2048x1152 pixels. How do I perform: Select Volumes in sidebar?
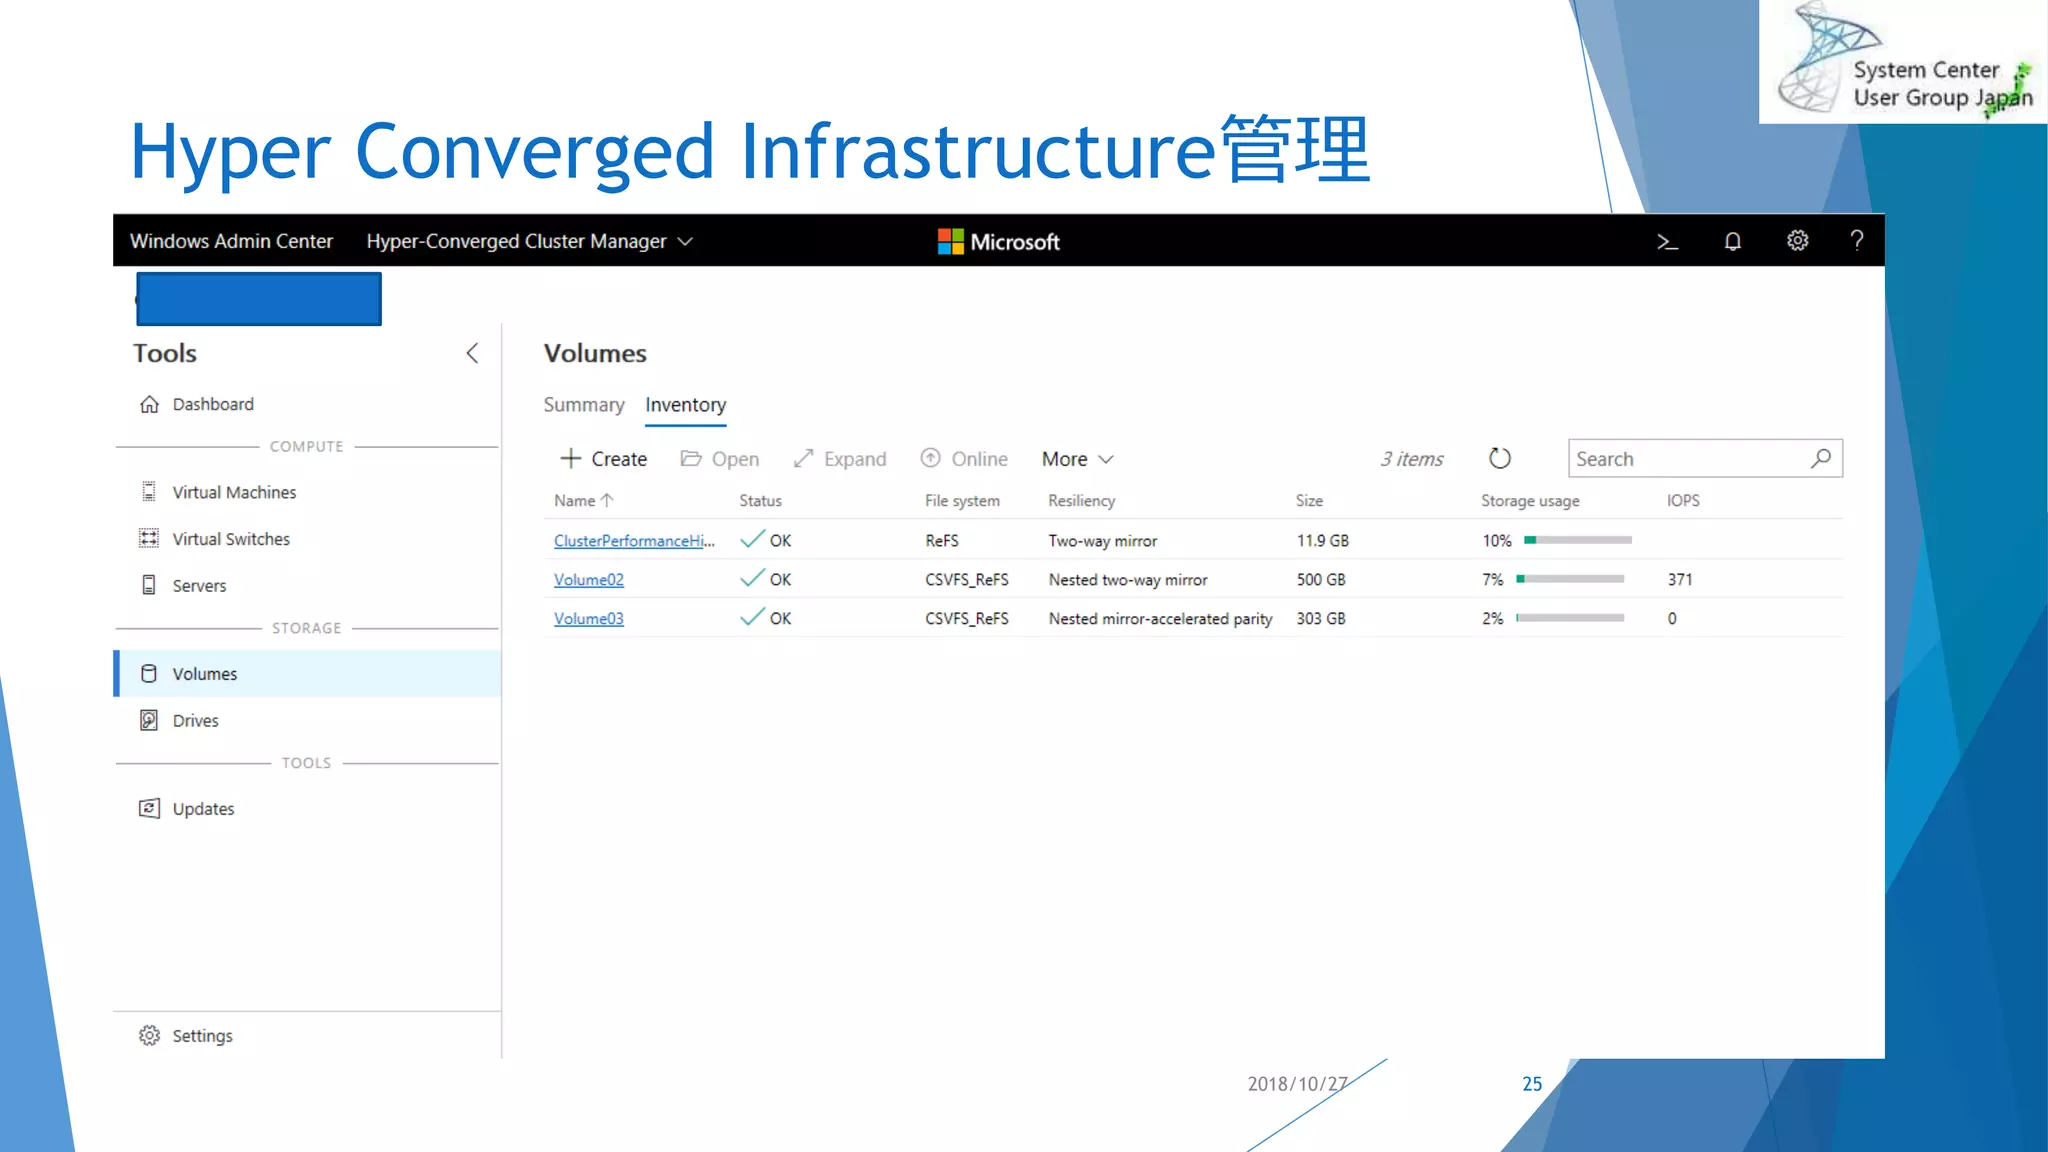[x=307, y=674]
